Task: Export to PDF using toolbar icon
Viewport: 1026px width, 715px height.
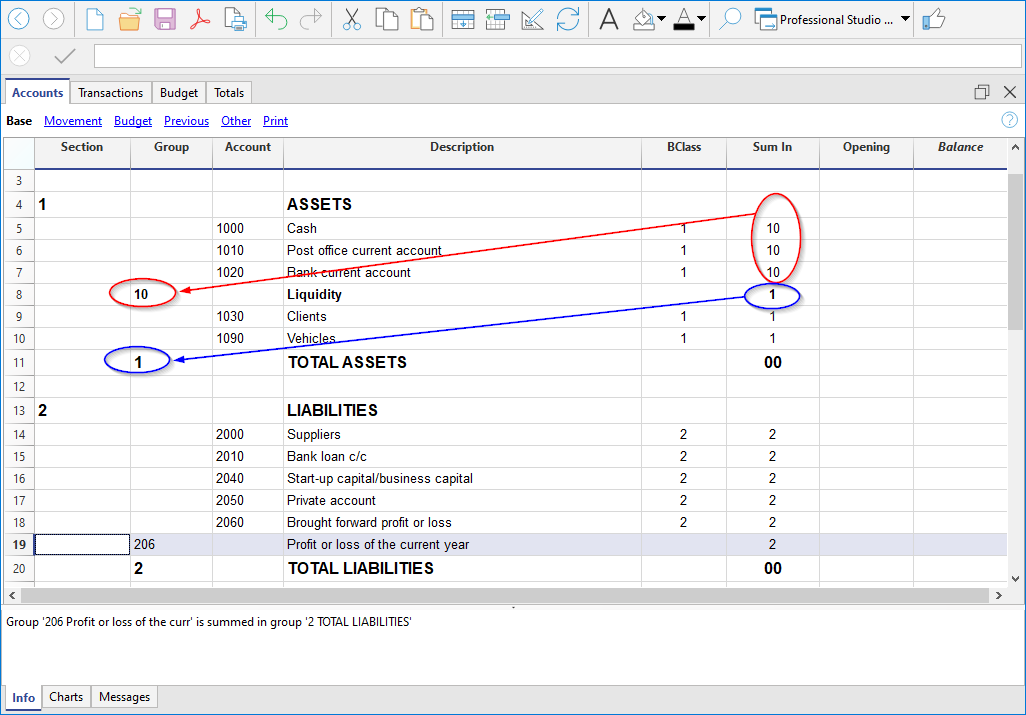Action: click(x=200, y=19)
